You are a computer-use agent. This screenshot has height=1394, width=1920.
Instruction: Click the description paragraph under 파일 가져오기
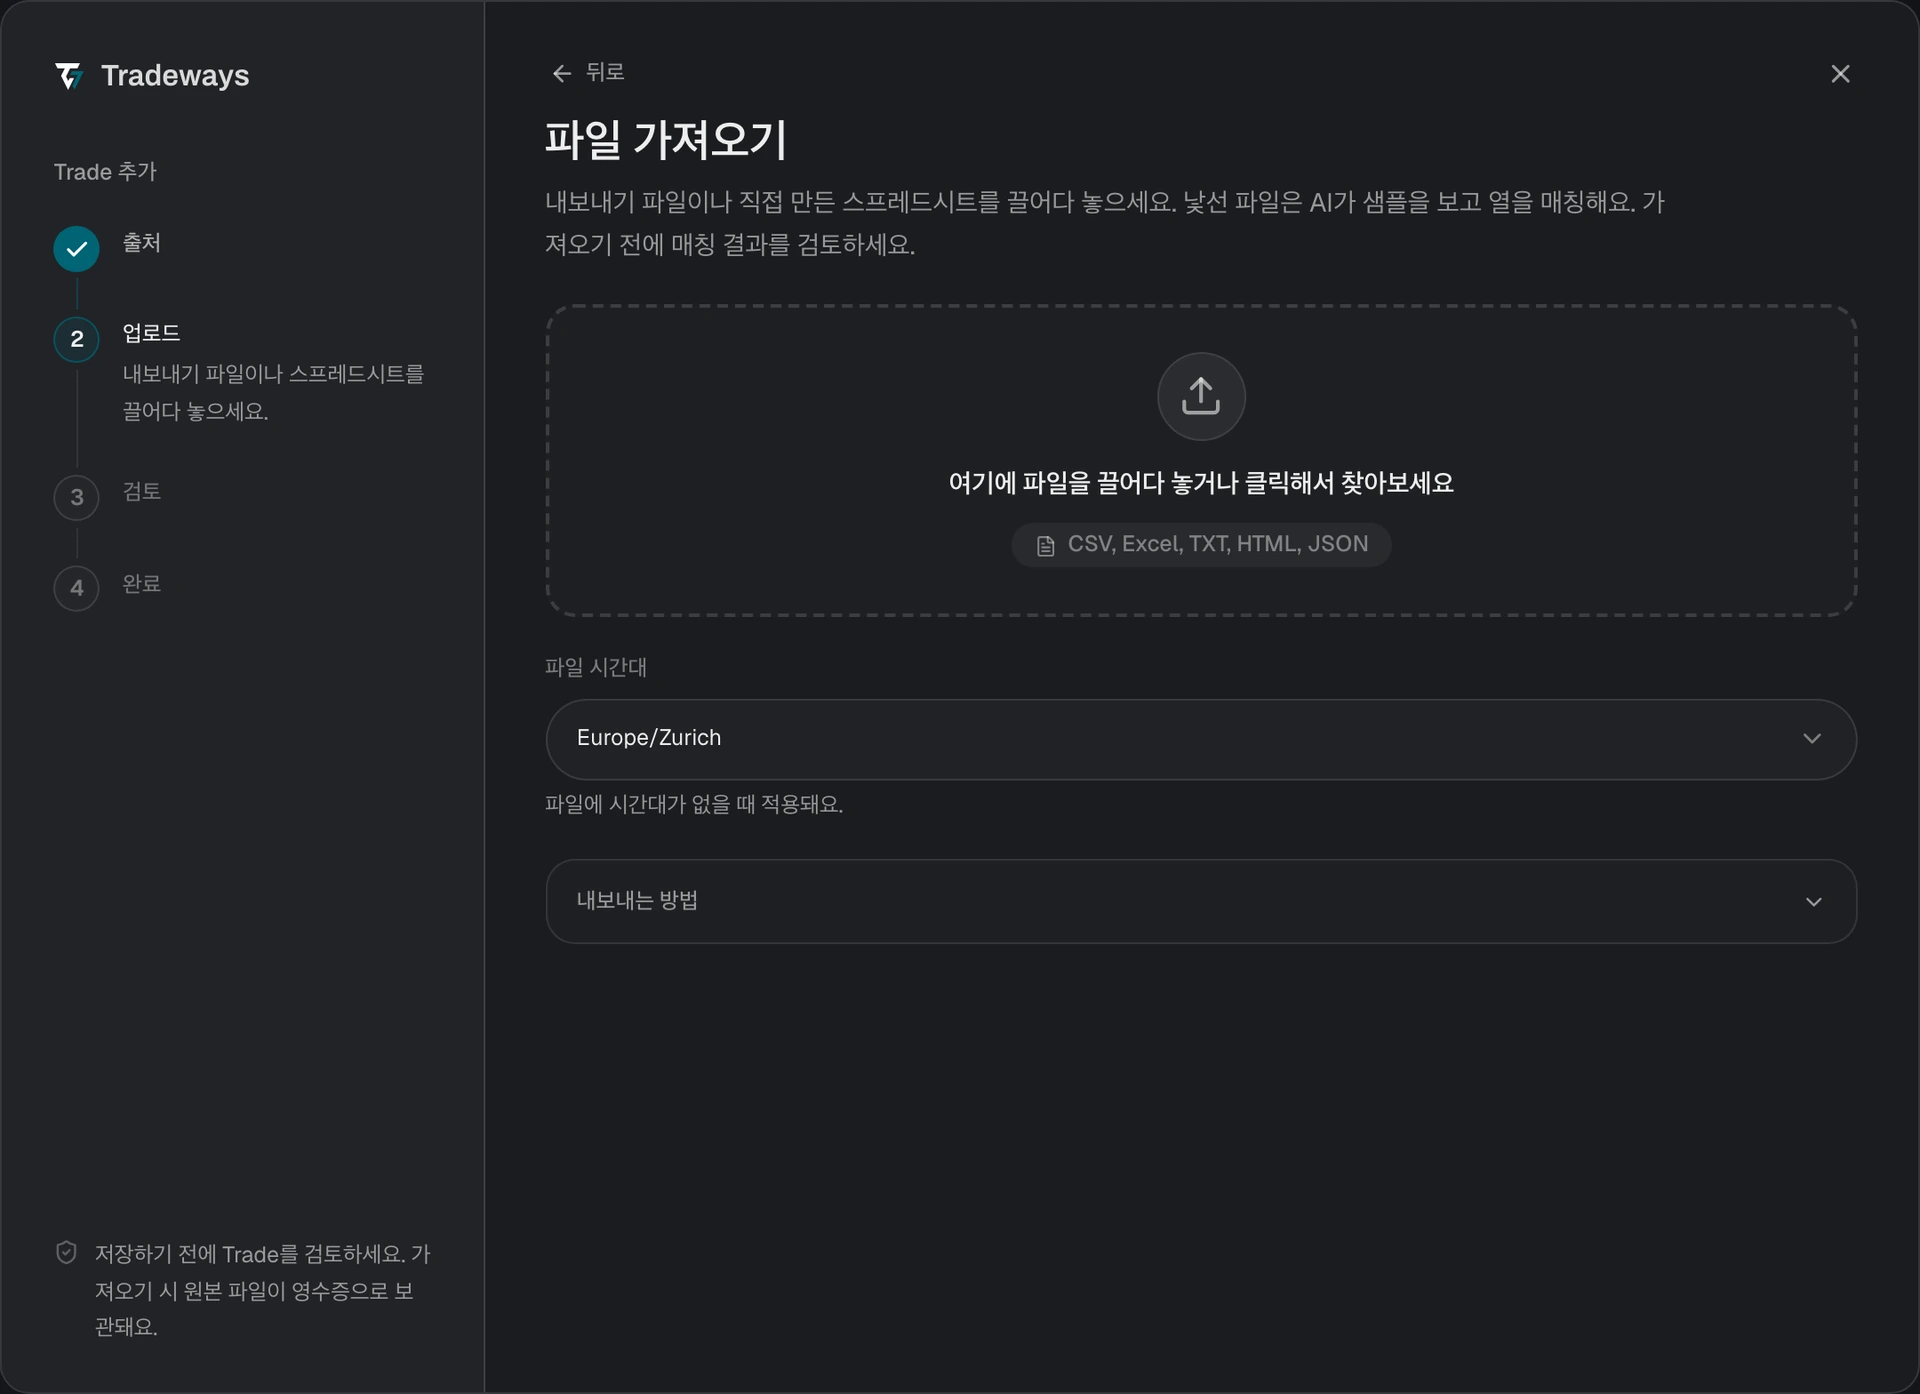click(1104, 223)
